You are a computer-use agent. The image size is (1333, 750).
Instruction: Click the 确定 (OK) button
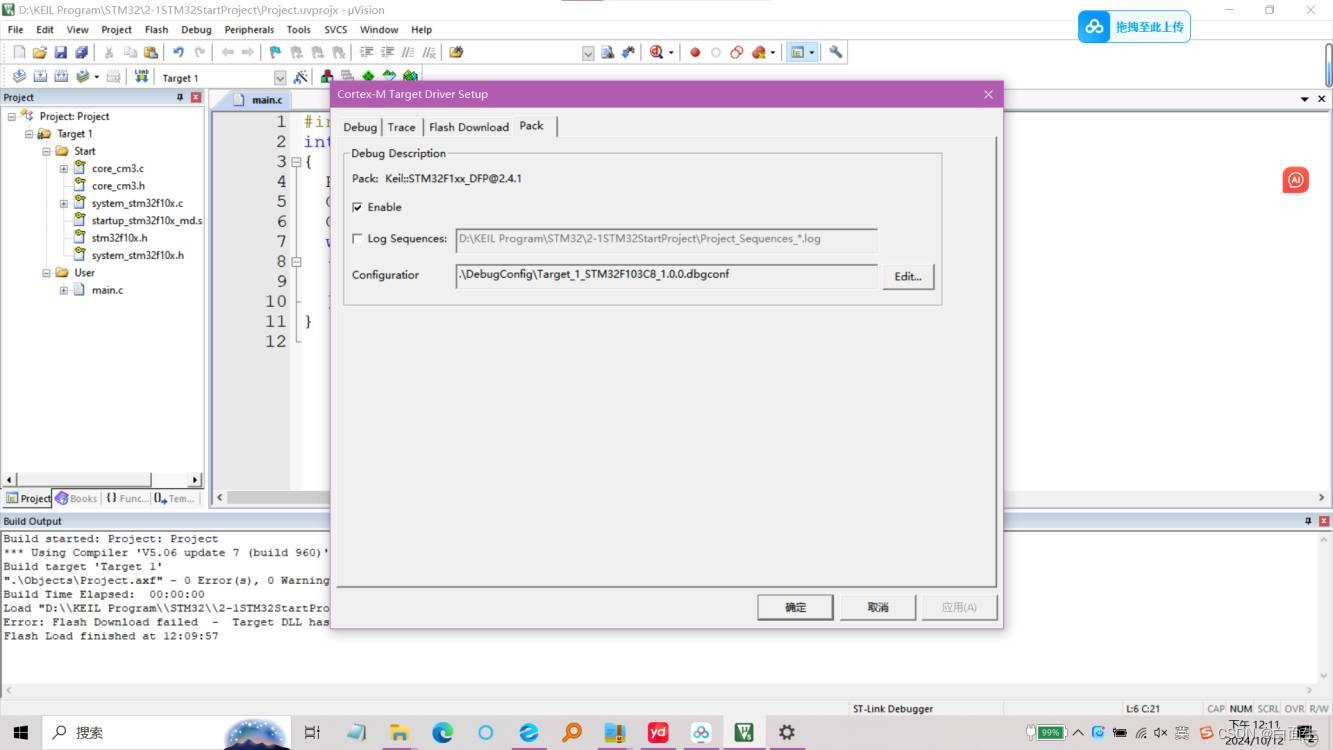(795, 607)
